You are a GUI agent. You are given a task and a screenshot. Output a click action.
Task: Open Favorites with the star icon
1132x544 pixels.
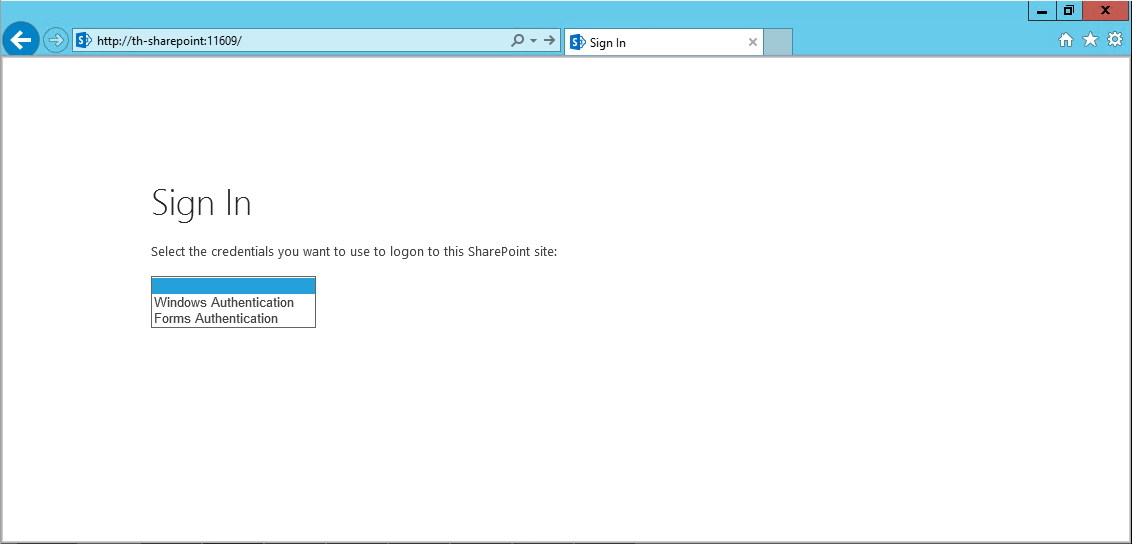click(1090, 40)
